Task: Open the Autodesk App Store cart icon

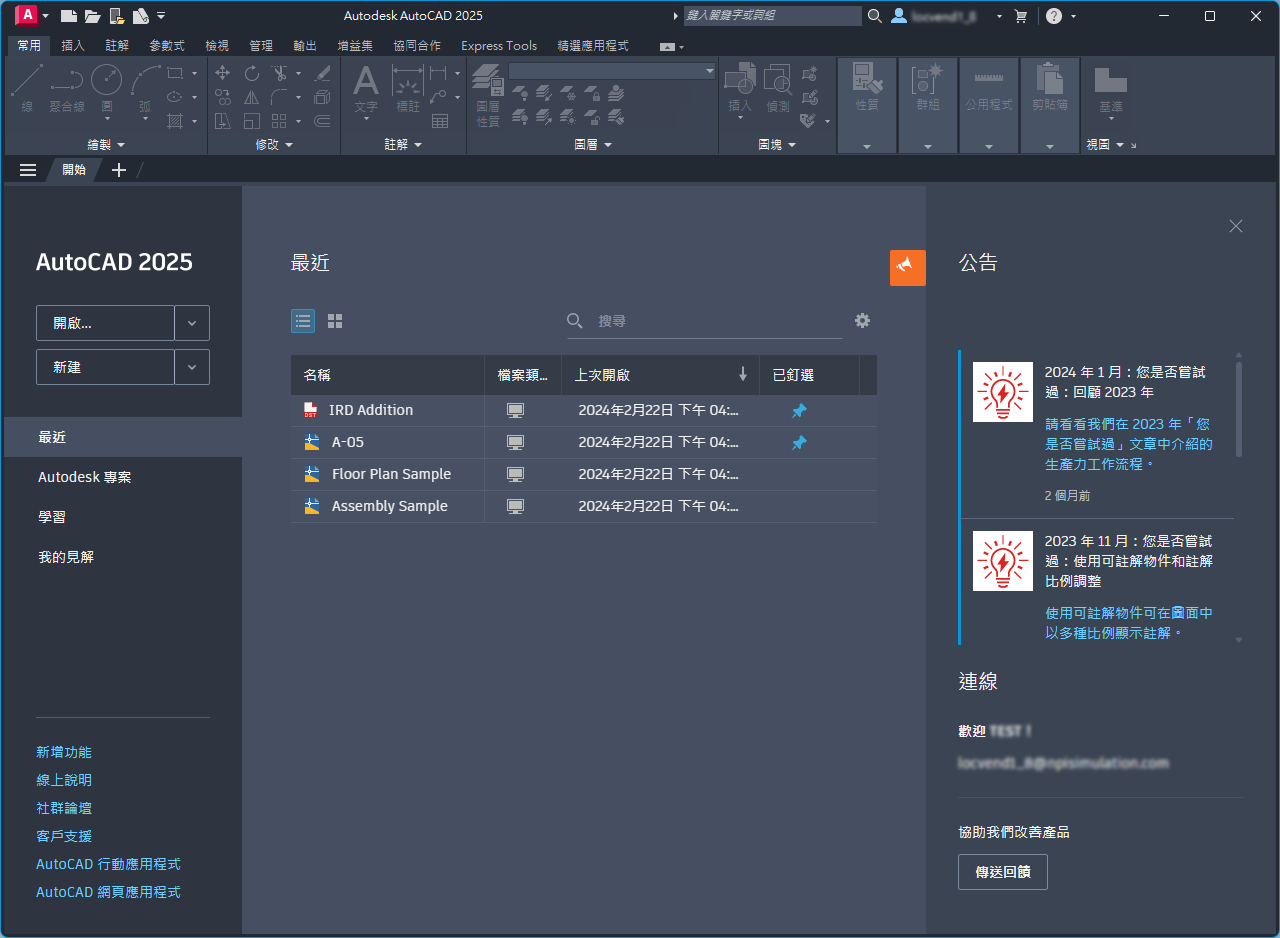Action: tap(1021, 16)
